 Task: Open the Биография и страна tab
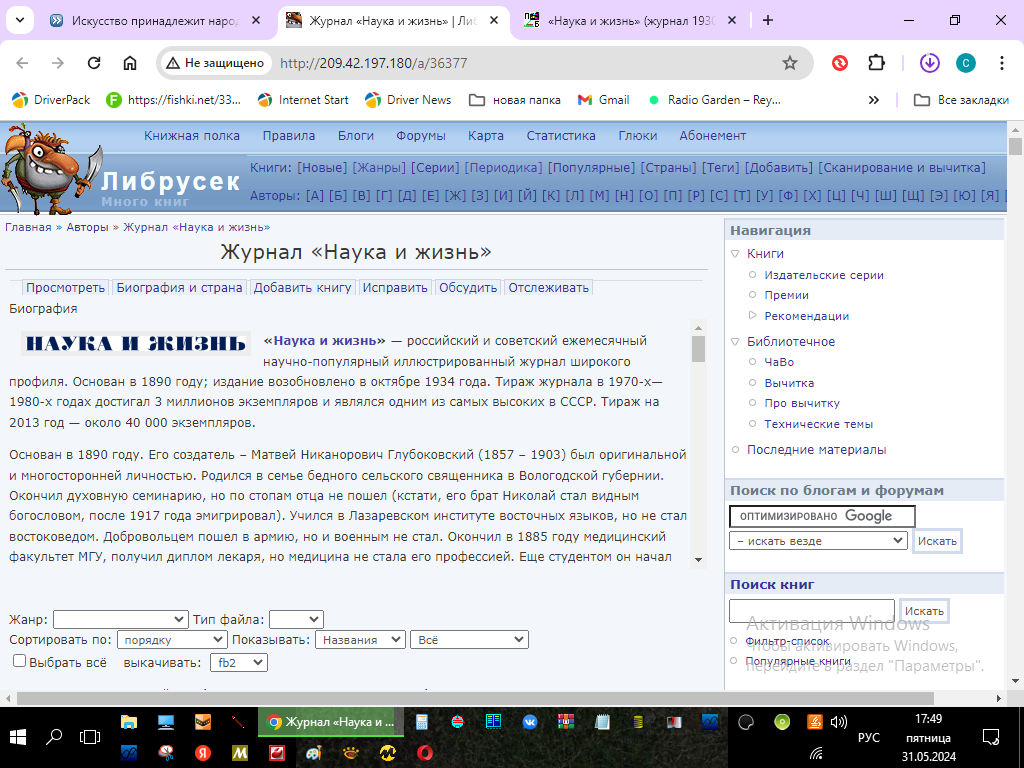click(179, 287)
